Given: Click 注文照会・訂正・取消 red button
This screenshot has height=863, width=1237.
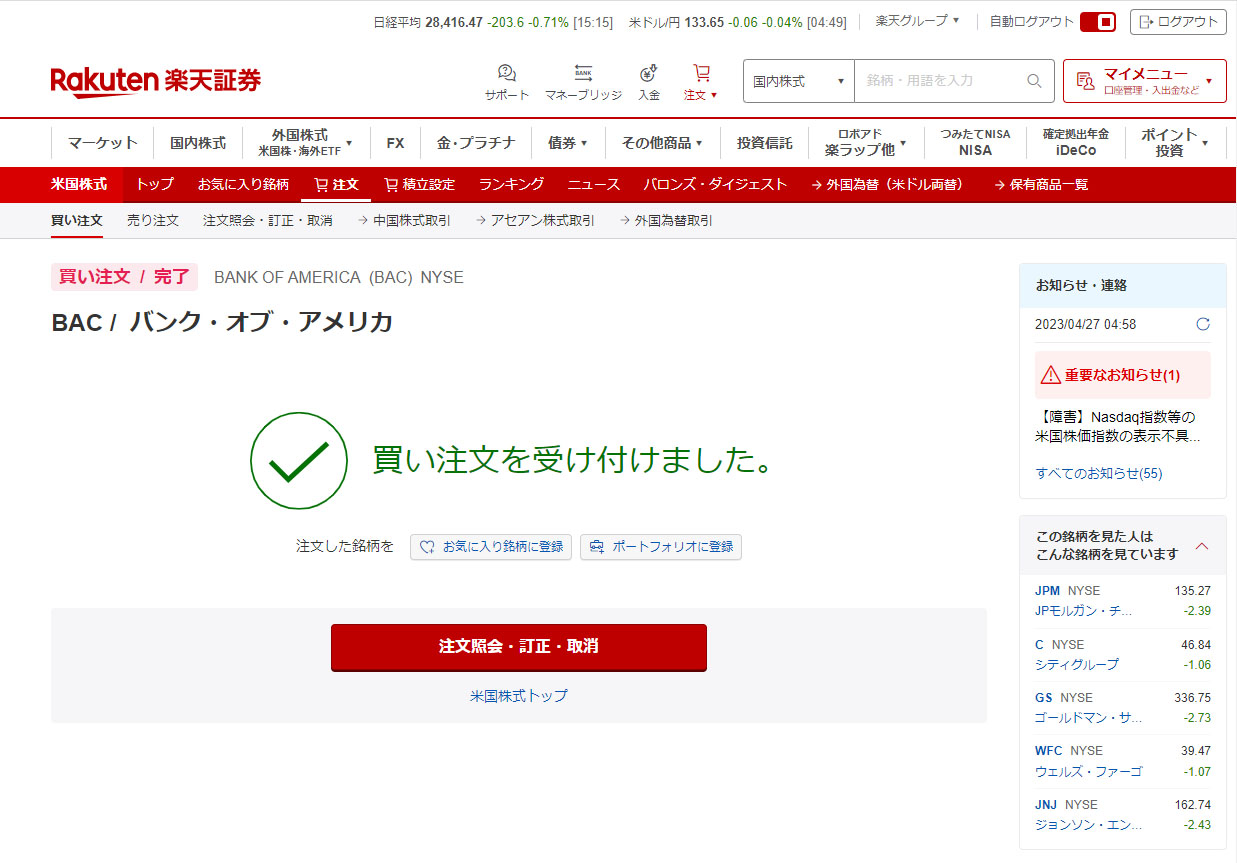Looking at the screenshot, I should (518, 646).
